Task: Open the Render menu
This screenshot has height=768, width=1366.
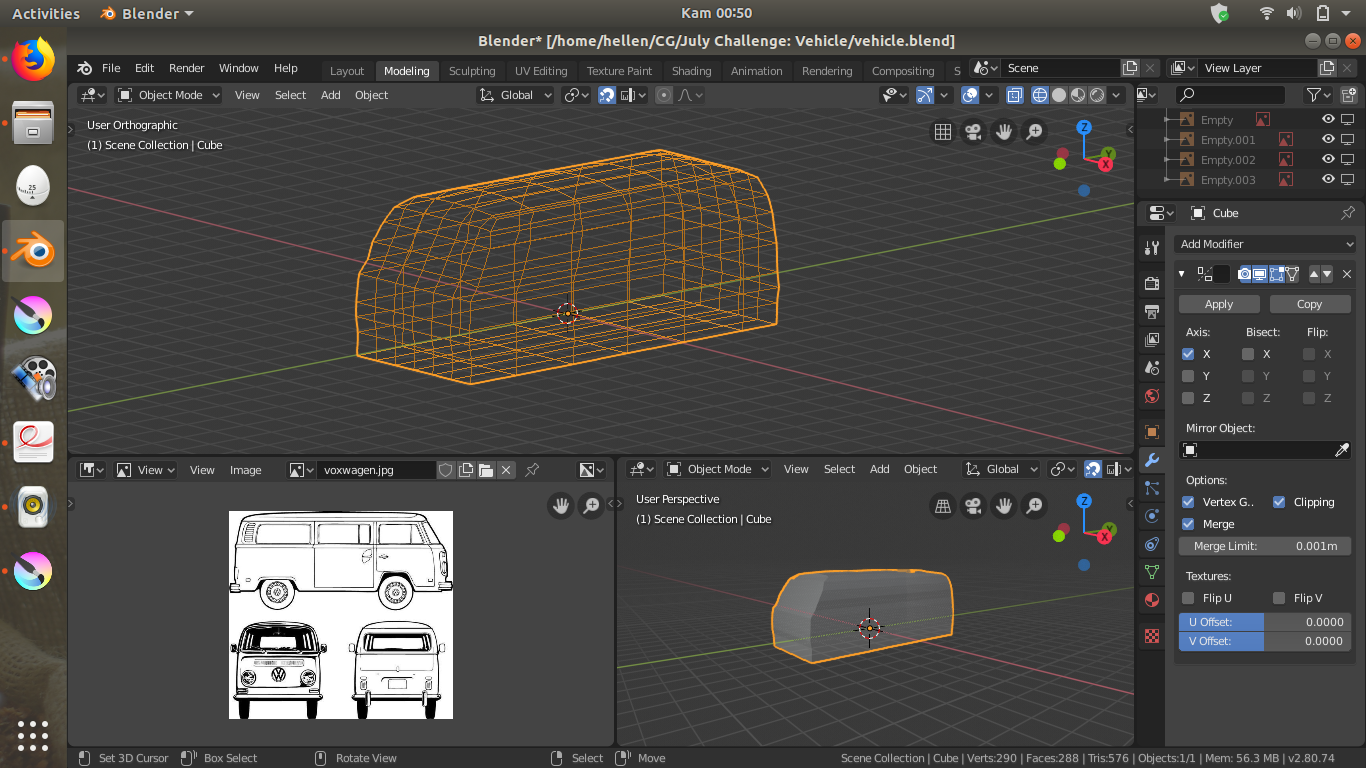Action: (186, 68)
